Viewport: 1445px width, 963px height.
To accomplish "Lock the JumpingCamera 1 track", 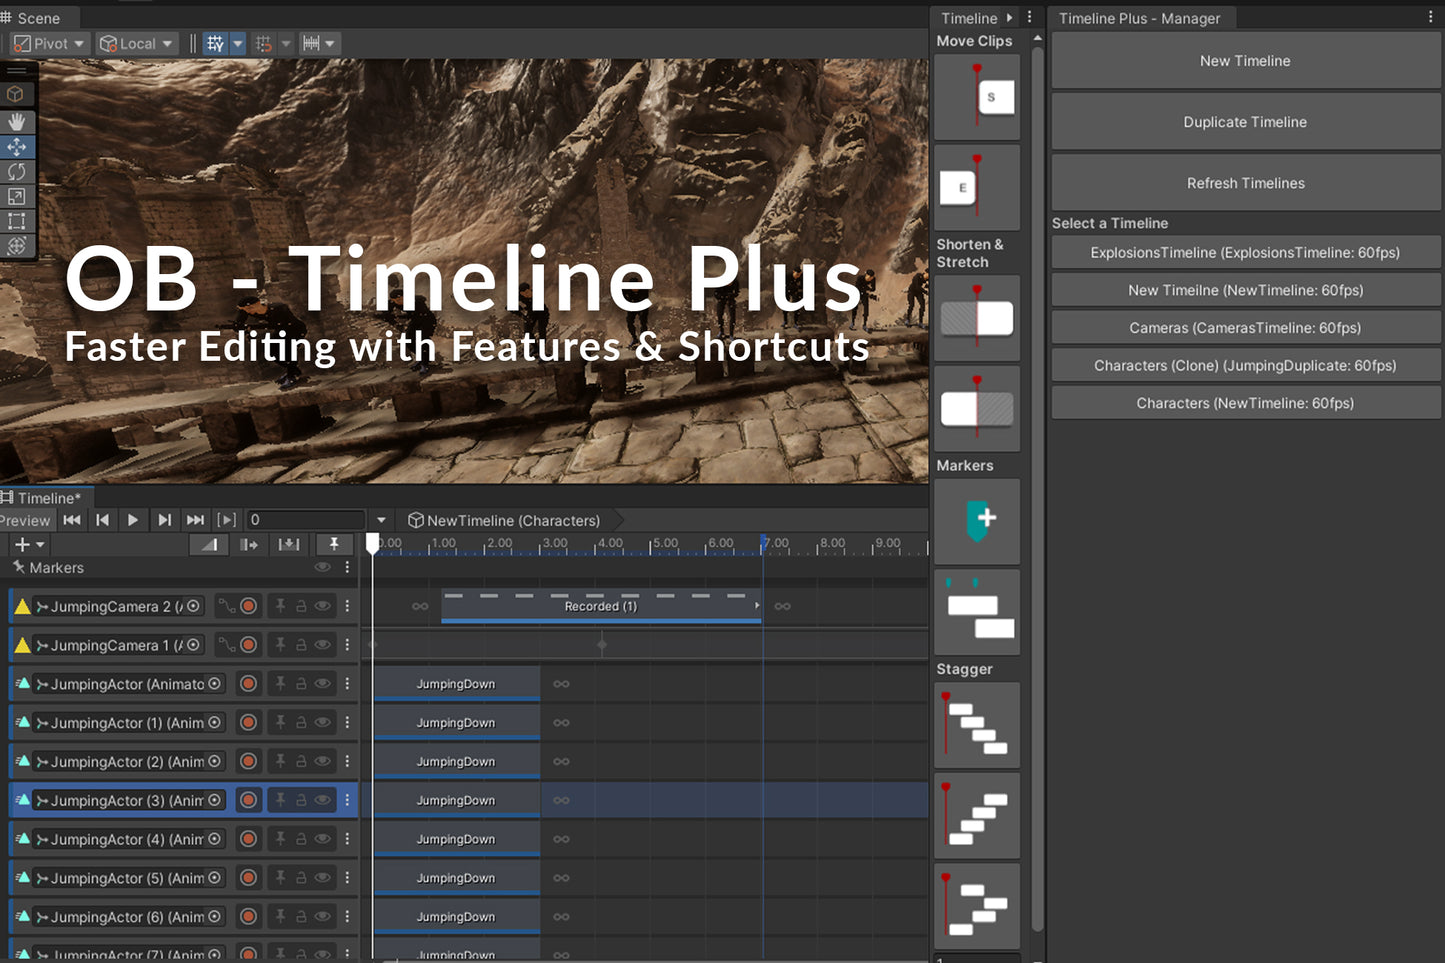I will 301,645.
